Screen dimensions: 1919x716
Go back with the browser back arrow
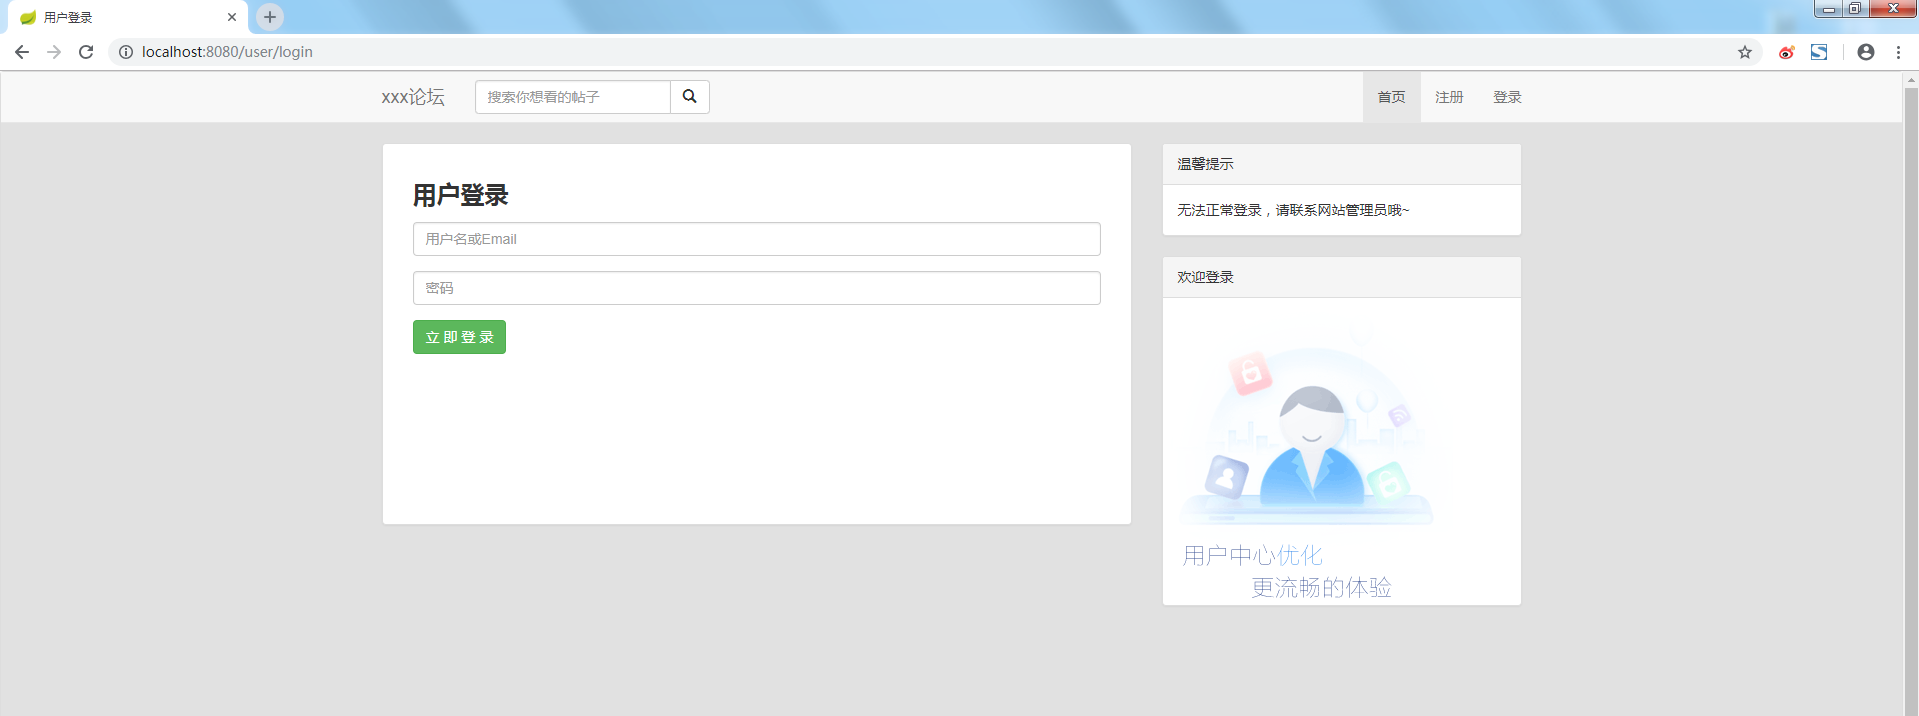22,52
